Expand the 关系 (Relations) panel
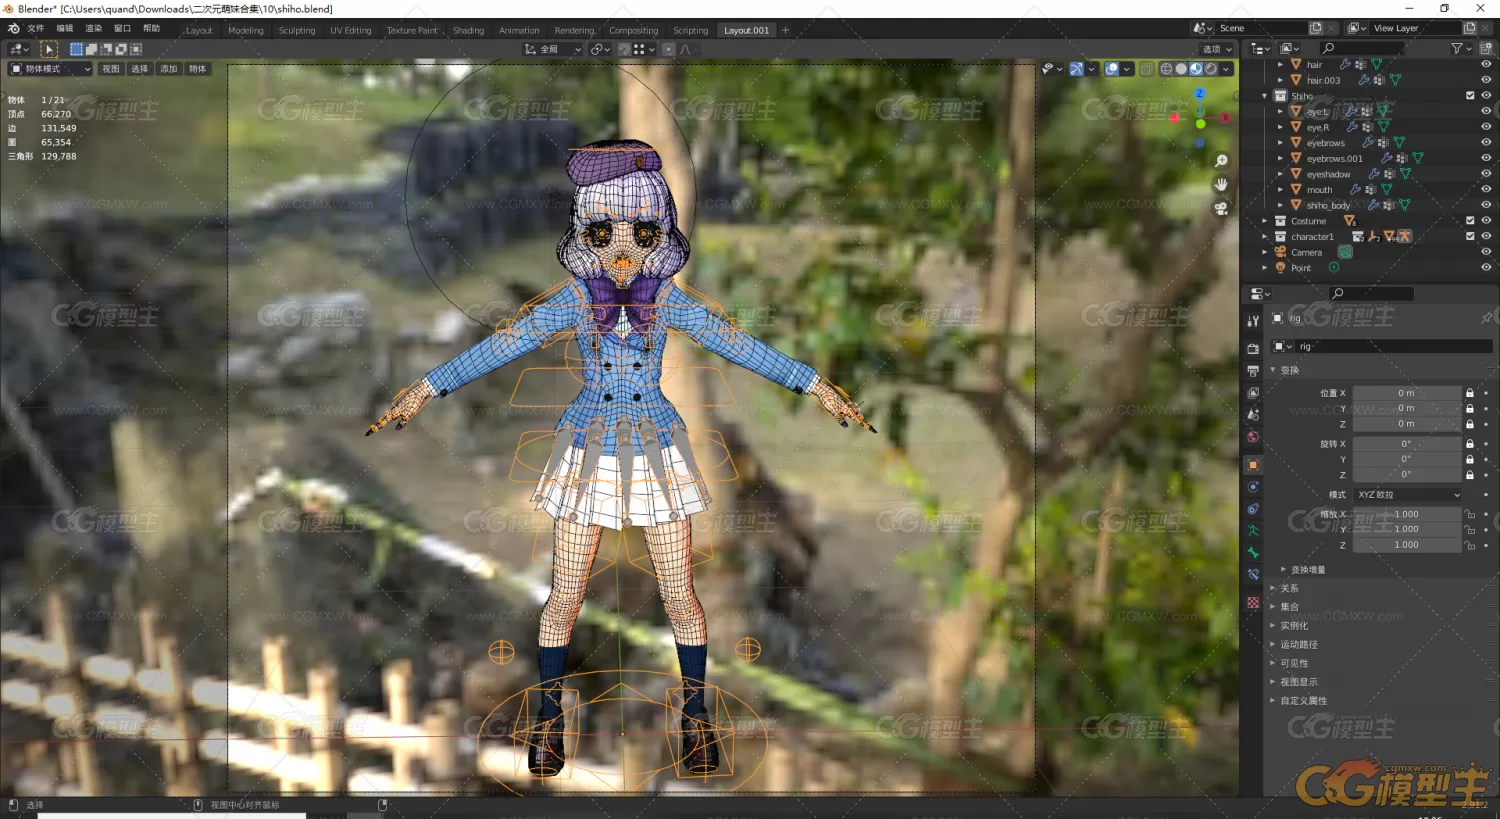 [1289, 588]
